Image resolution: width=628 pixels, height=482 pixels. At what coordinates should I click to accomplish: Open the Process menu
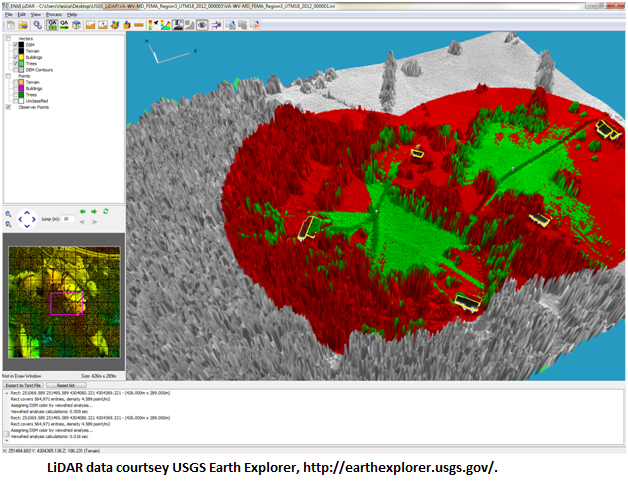pyautogui.click(x=54, y=14)
